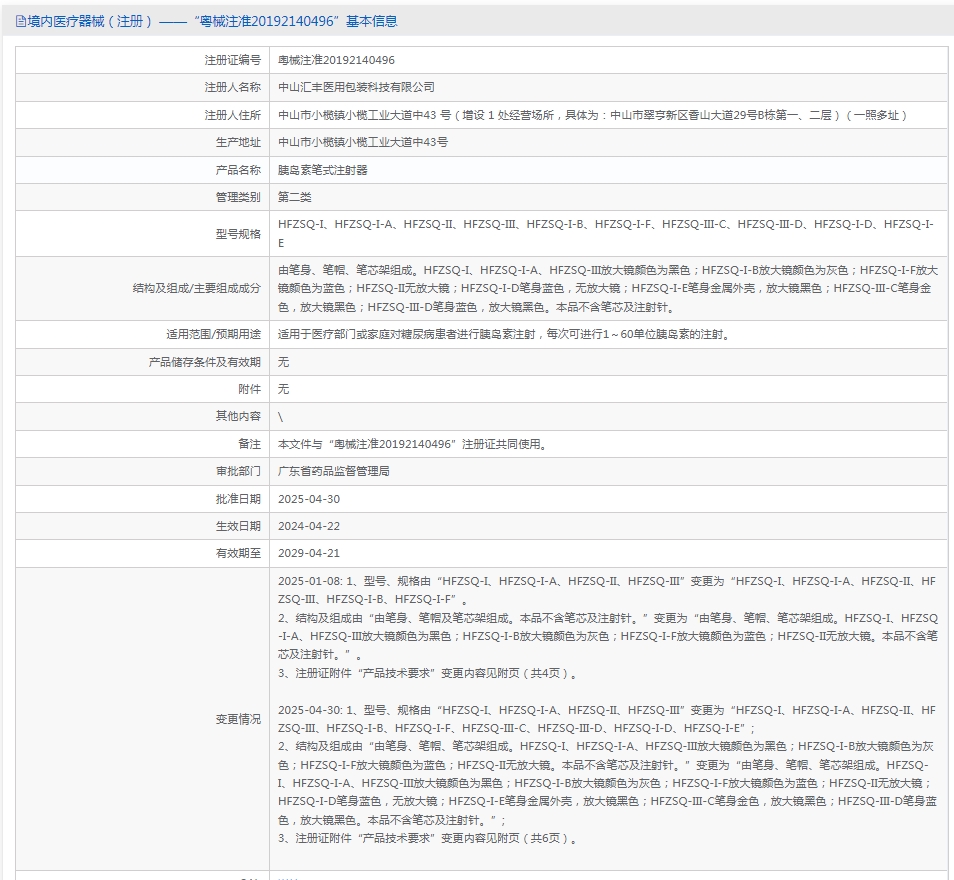
Task: Click the label 管理类别
Action: pyautogui.click(x=238, y=197)
